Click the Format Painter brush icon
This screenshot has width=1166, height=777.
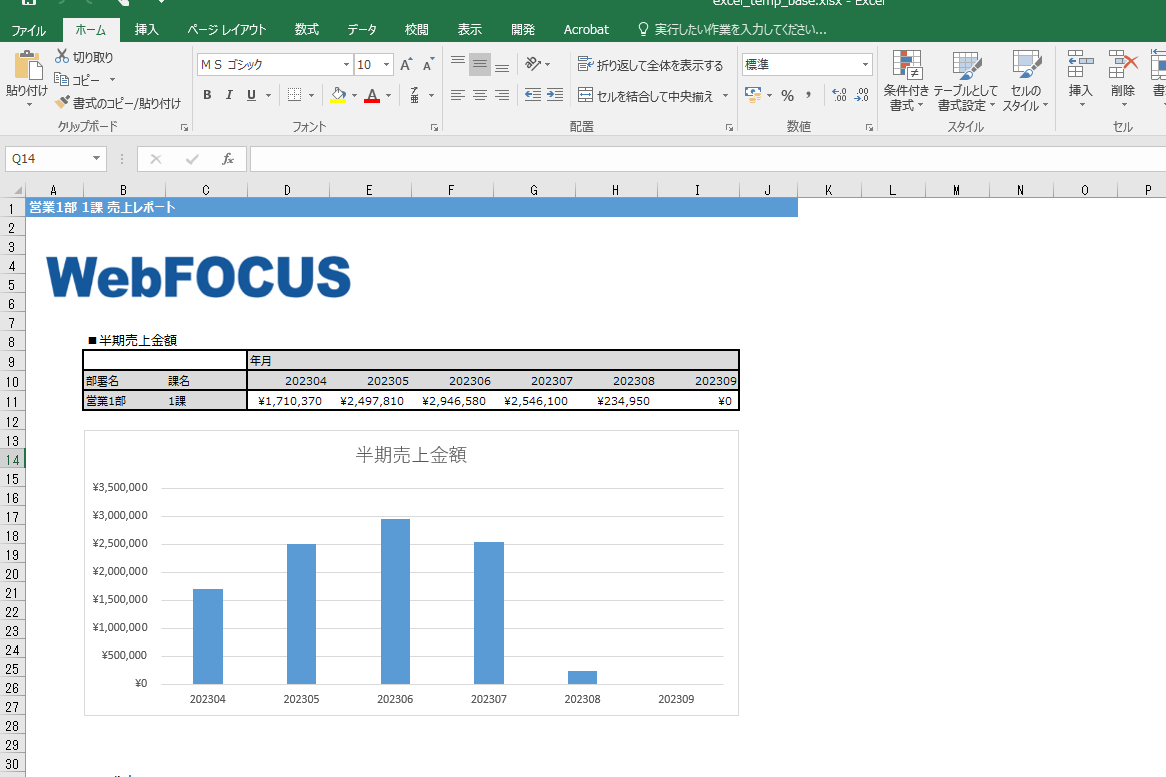coord(62,102)
